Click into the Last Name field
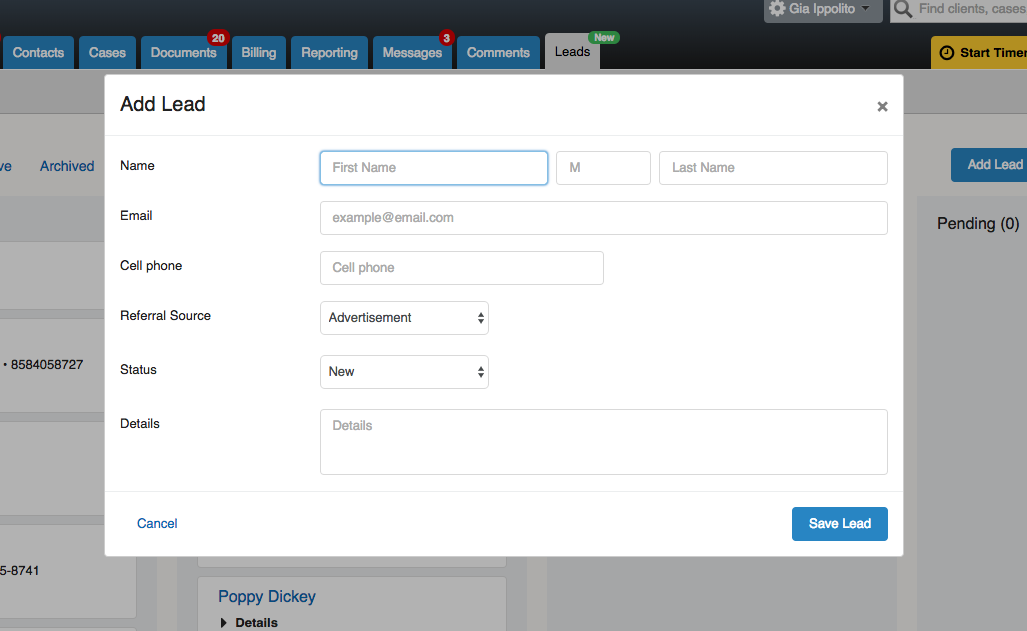Image resolution: width=1027 pixels, height=631 pixels. 773,168
